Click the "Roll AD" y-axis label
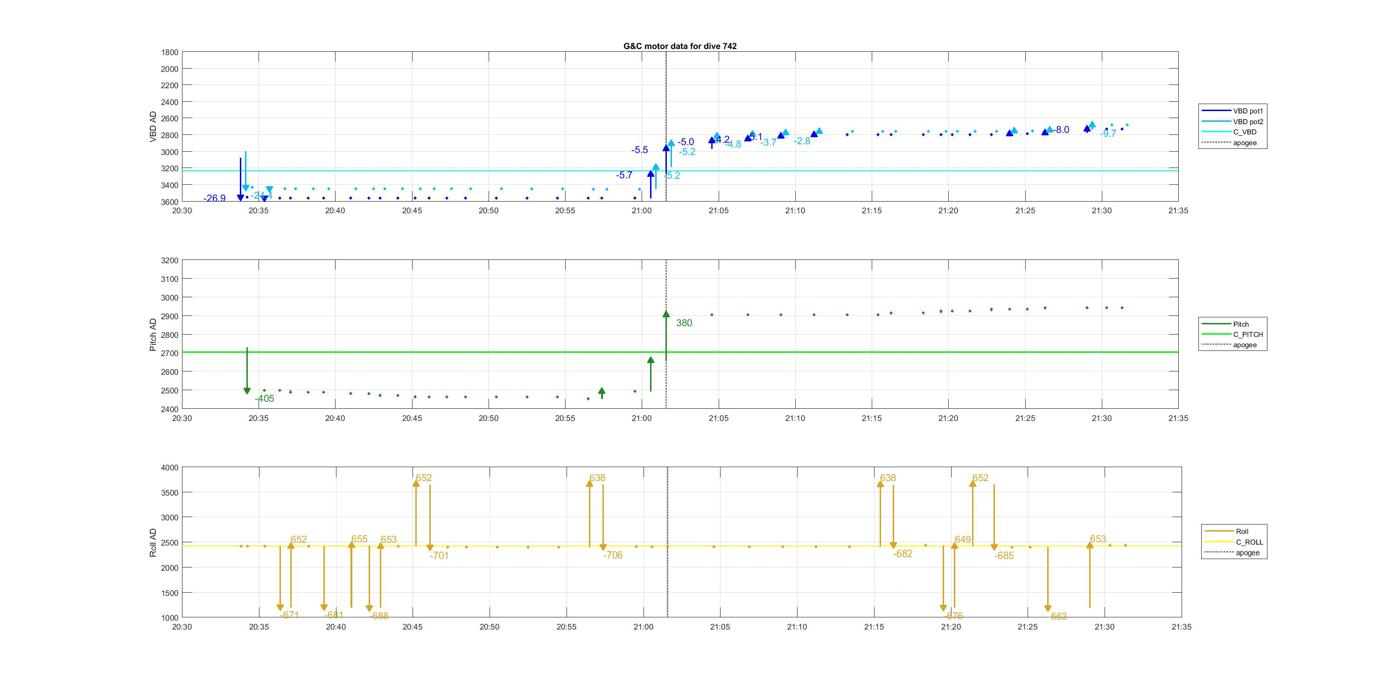 click(153, 542)
